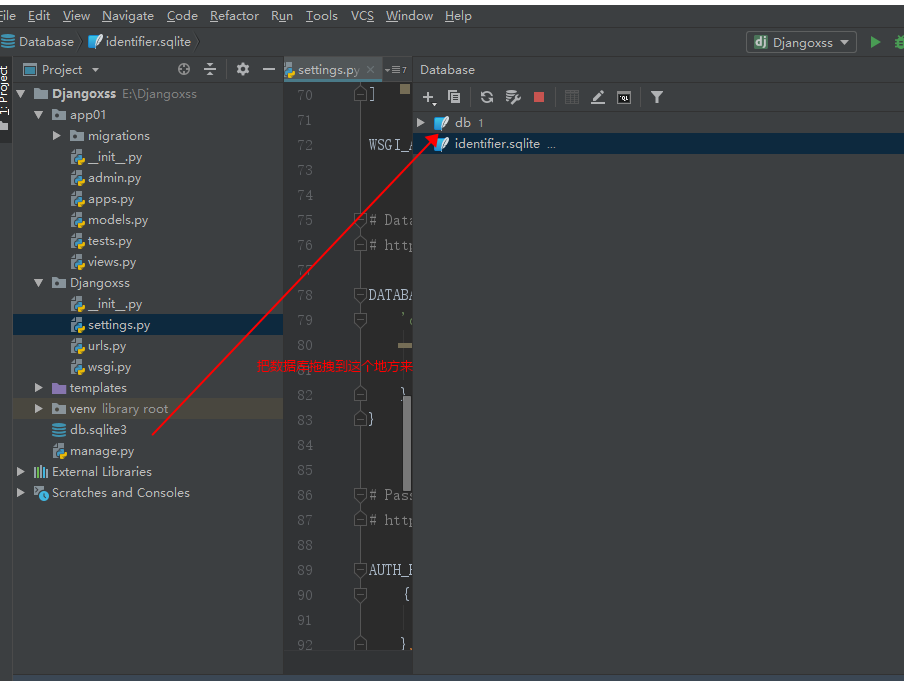Select db.sqlite3 file in the project tree
The width and height of the screenshot is (904, 681).
coord(98,430)
